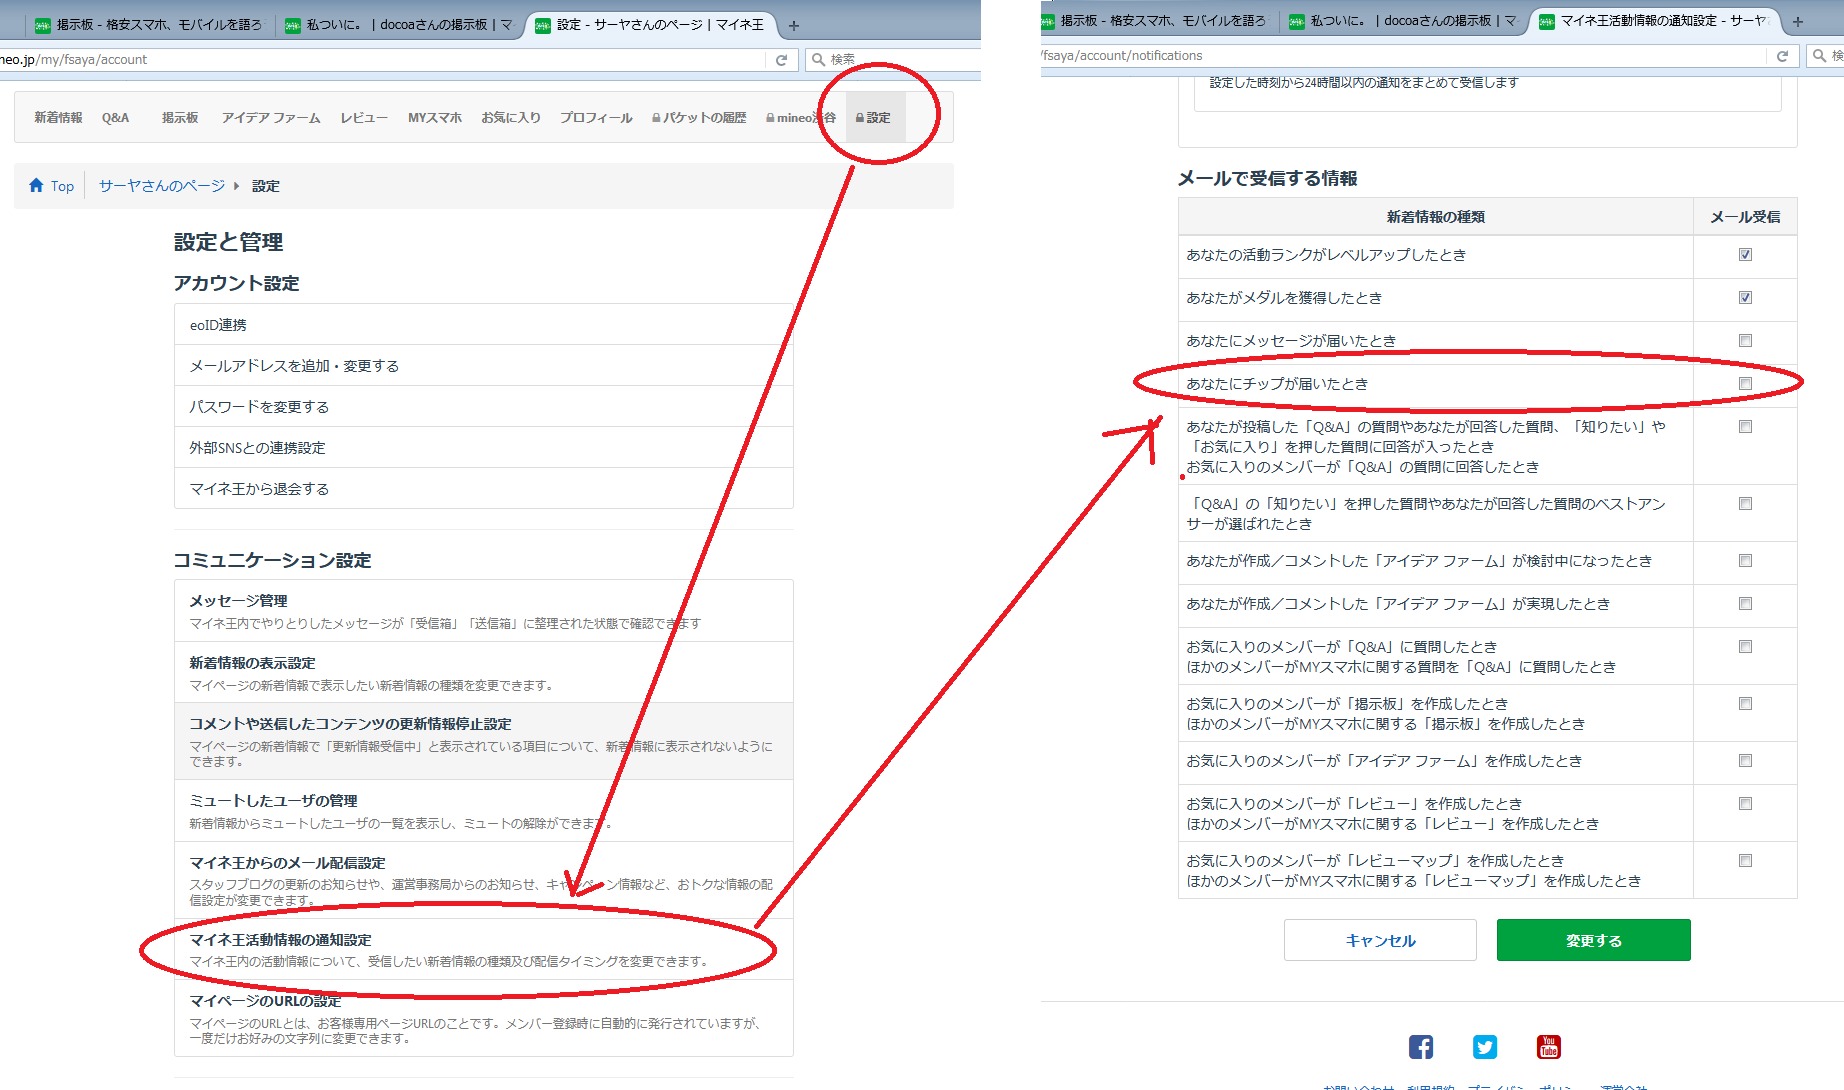Open the 設定 tab in navigation
This screenshot has height=1090, width=1844.
coord(874,118)
